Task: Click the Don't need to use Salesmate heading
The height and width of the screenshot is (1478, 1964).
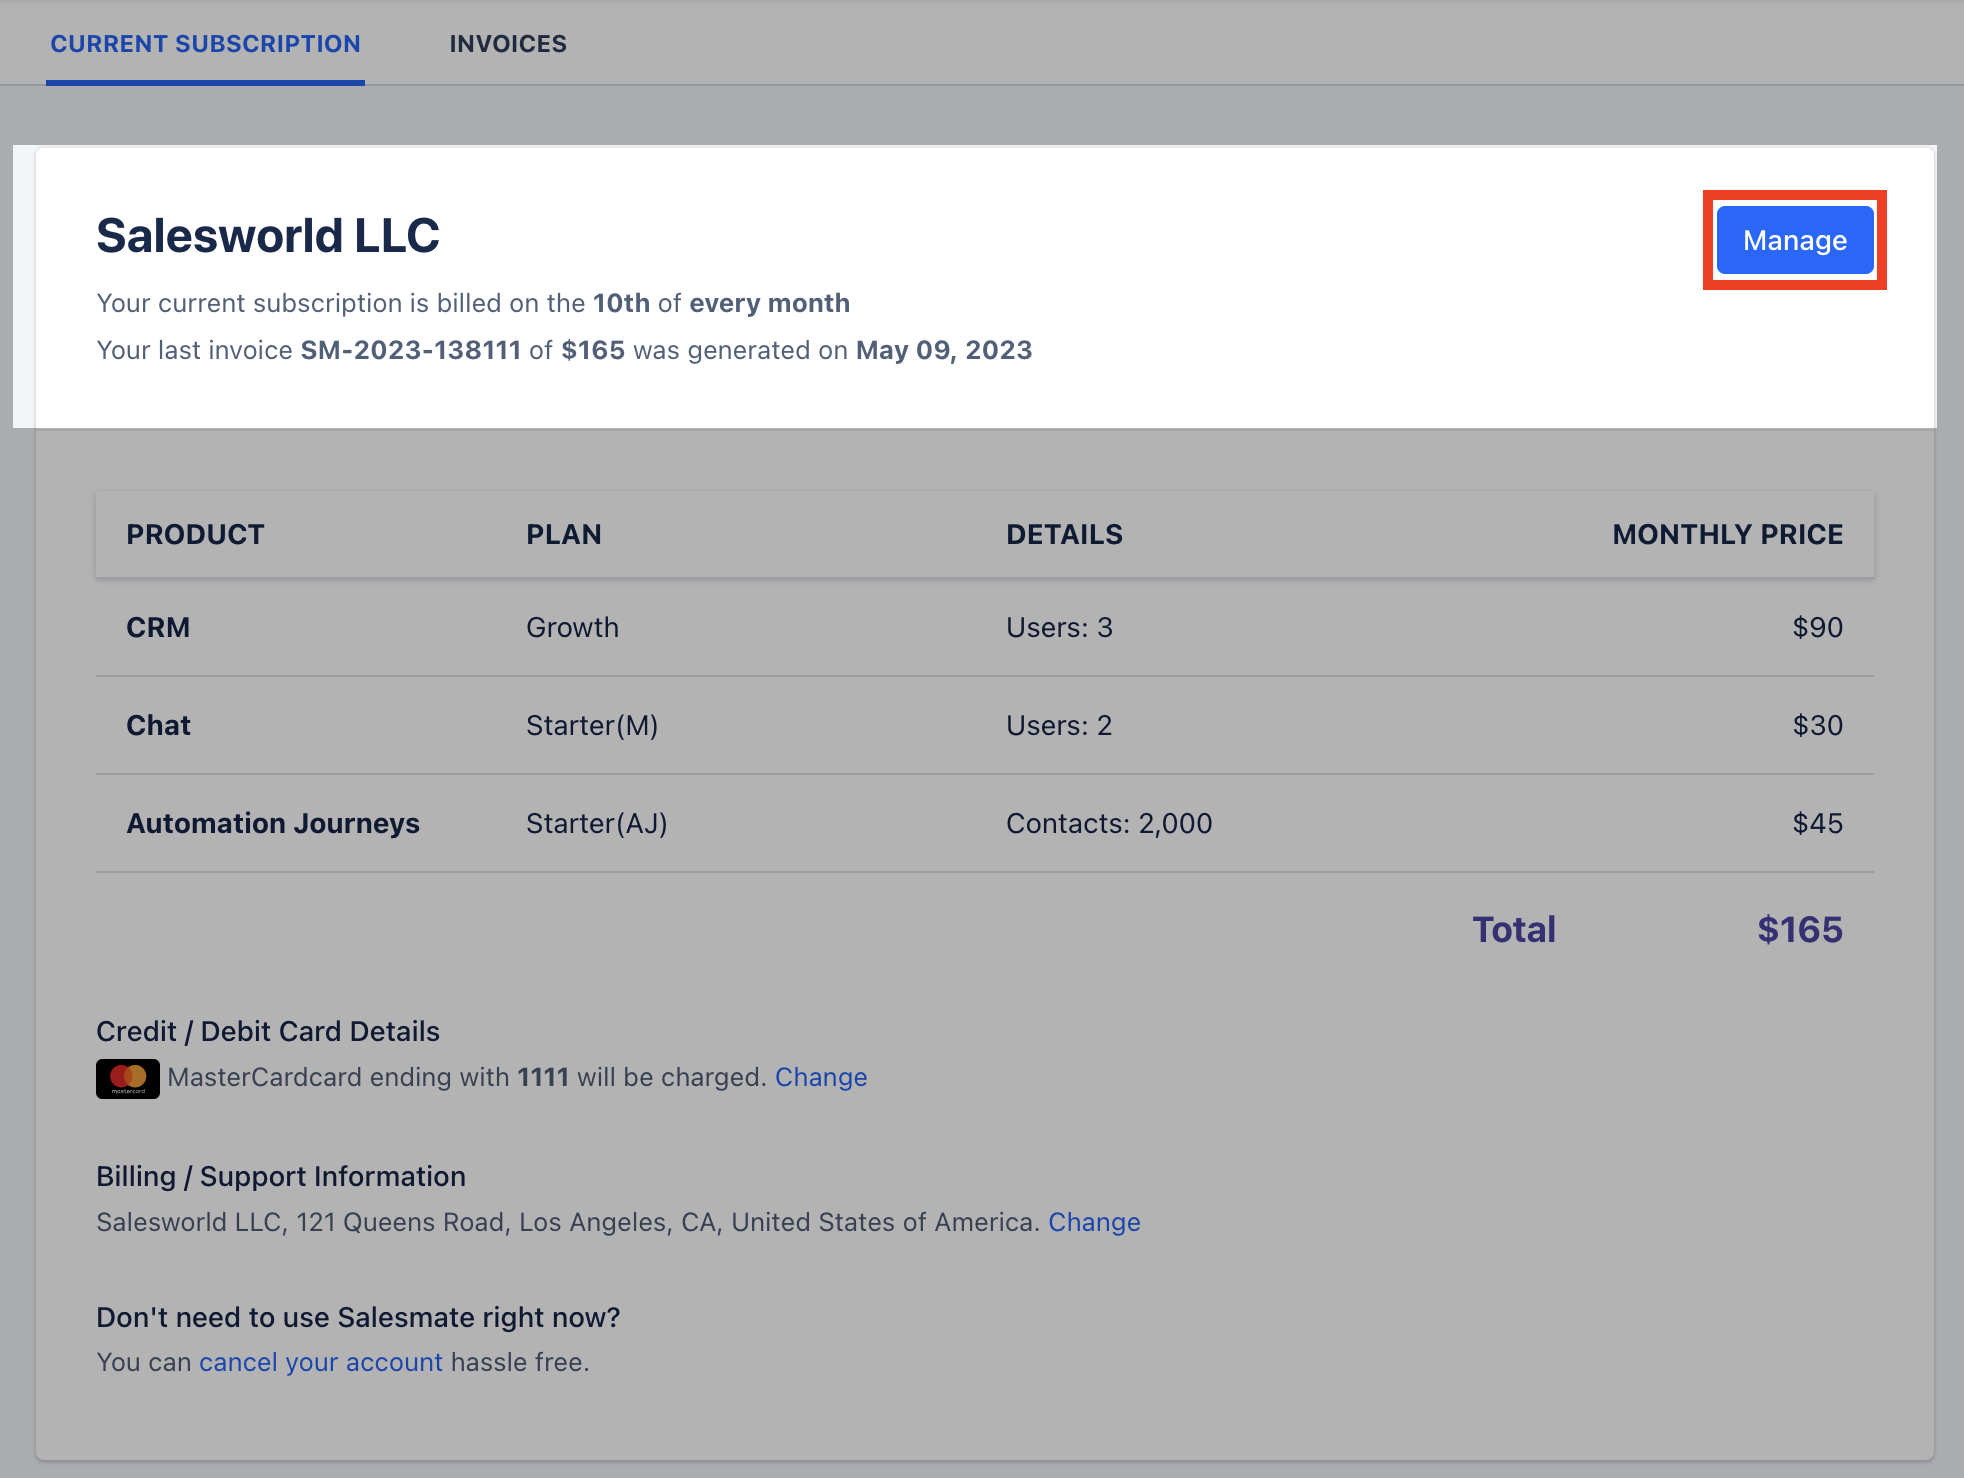Action: coord(358,1317)
